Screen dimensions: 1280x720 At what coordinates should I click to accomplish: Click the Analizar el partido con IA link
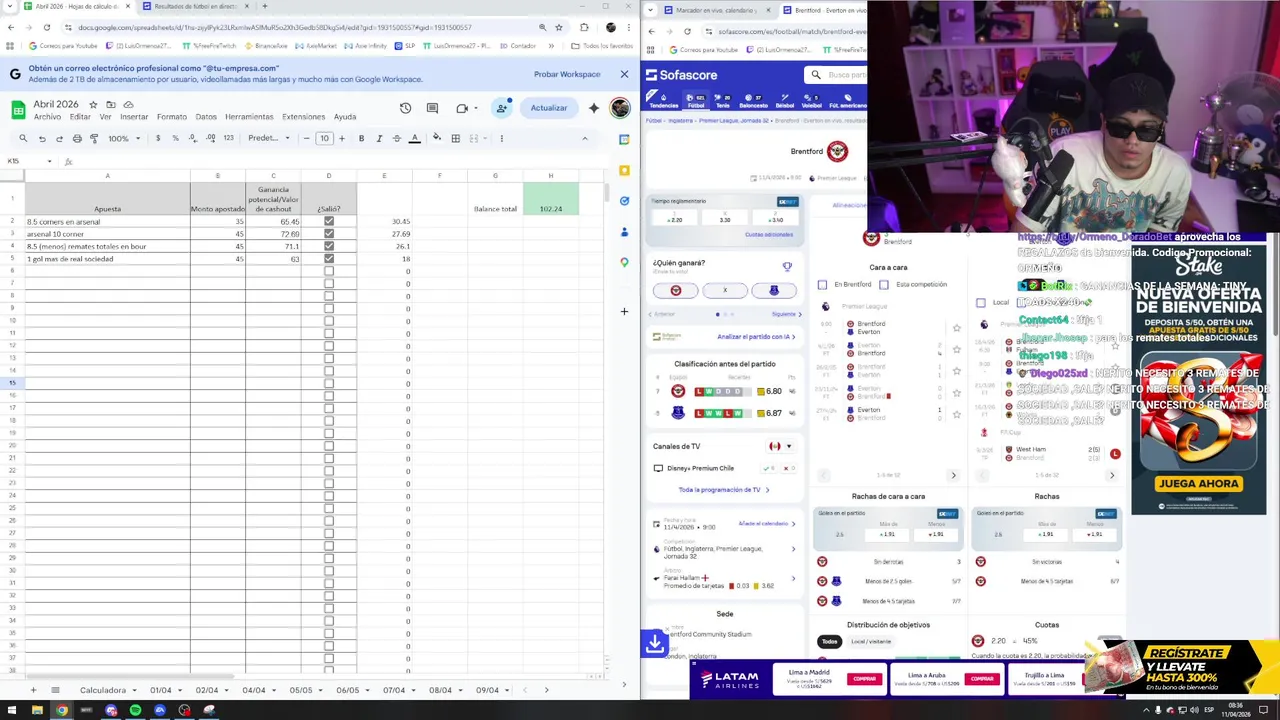pyautogui.click(x=755, y=337)
